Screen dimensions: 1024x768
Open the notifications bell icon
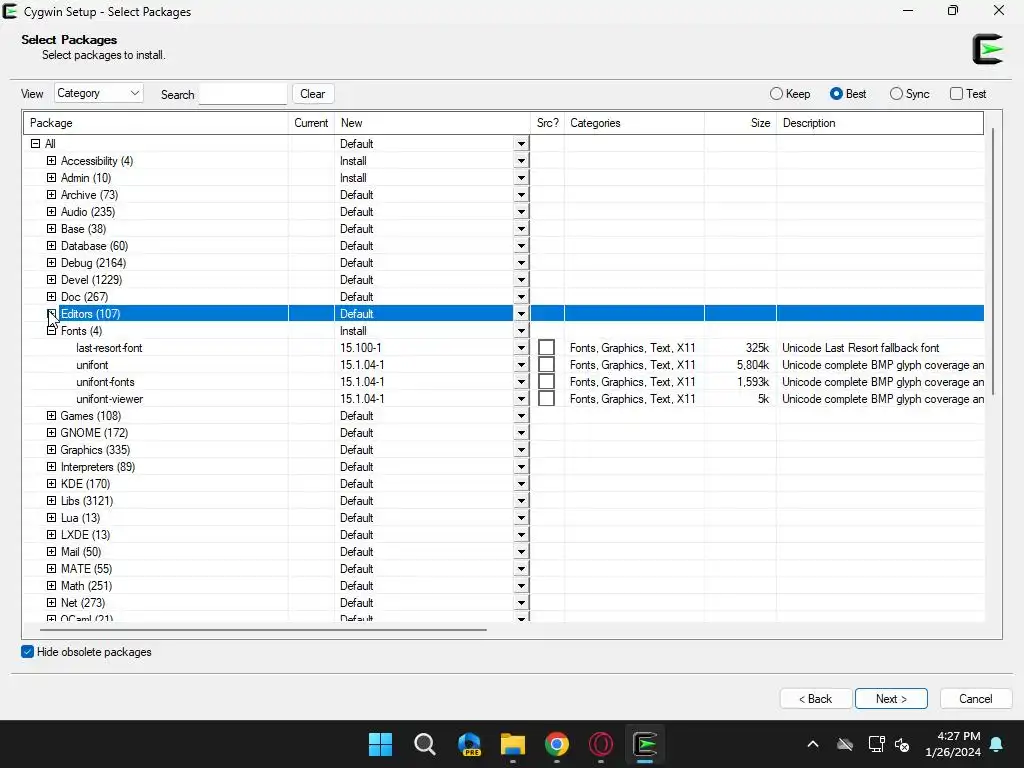(x=997, y=744)
